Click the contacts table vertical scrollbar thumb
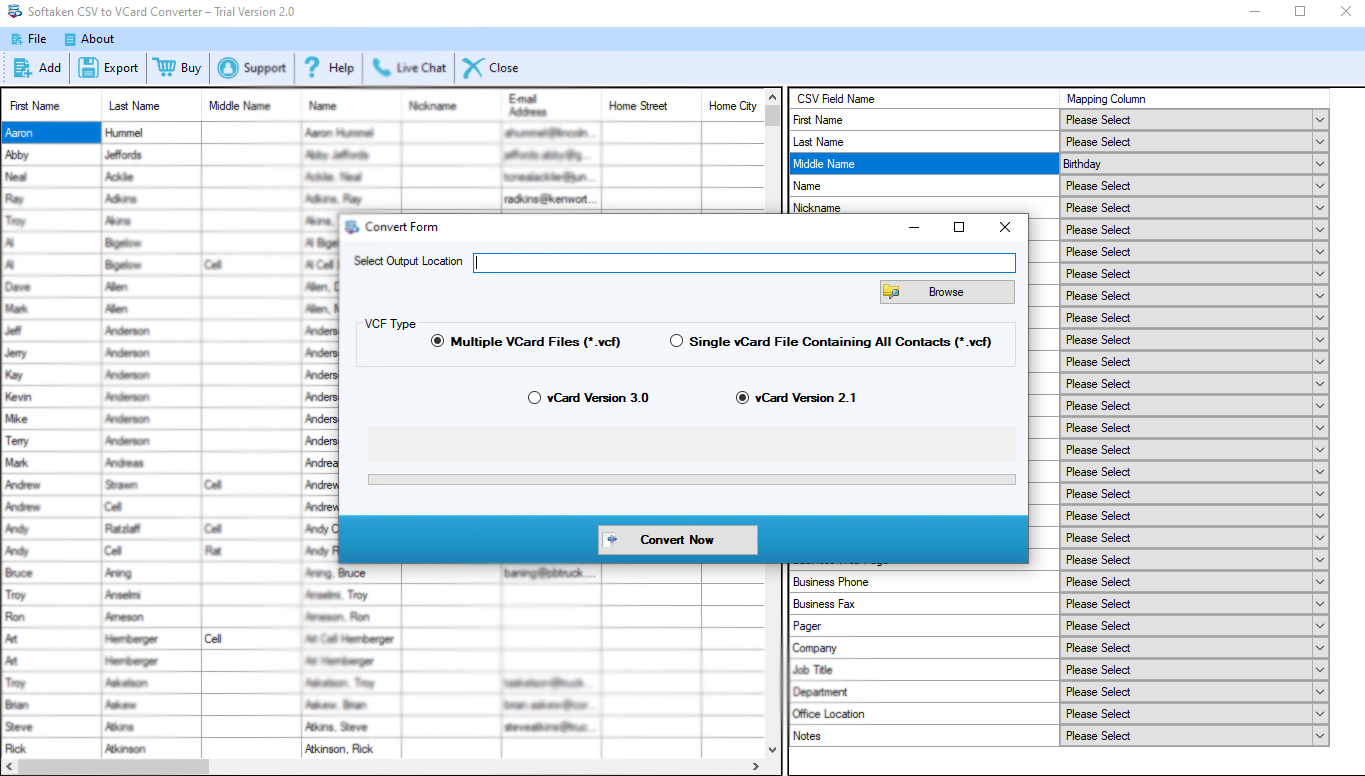This screenshot has height=776, width=1365. click(x=772, y=115)
